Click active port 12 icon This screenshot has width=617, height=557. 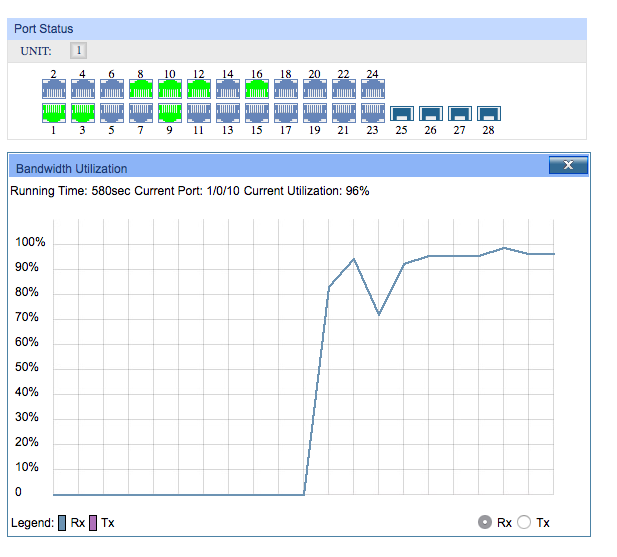point(199,89)
